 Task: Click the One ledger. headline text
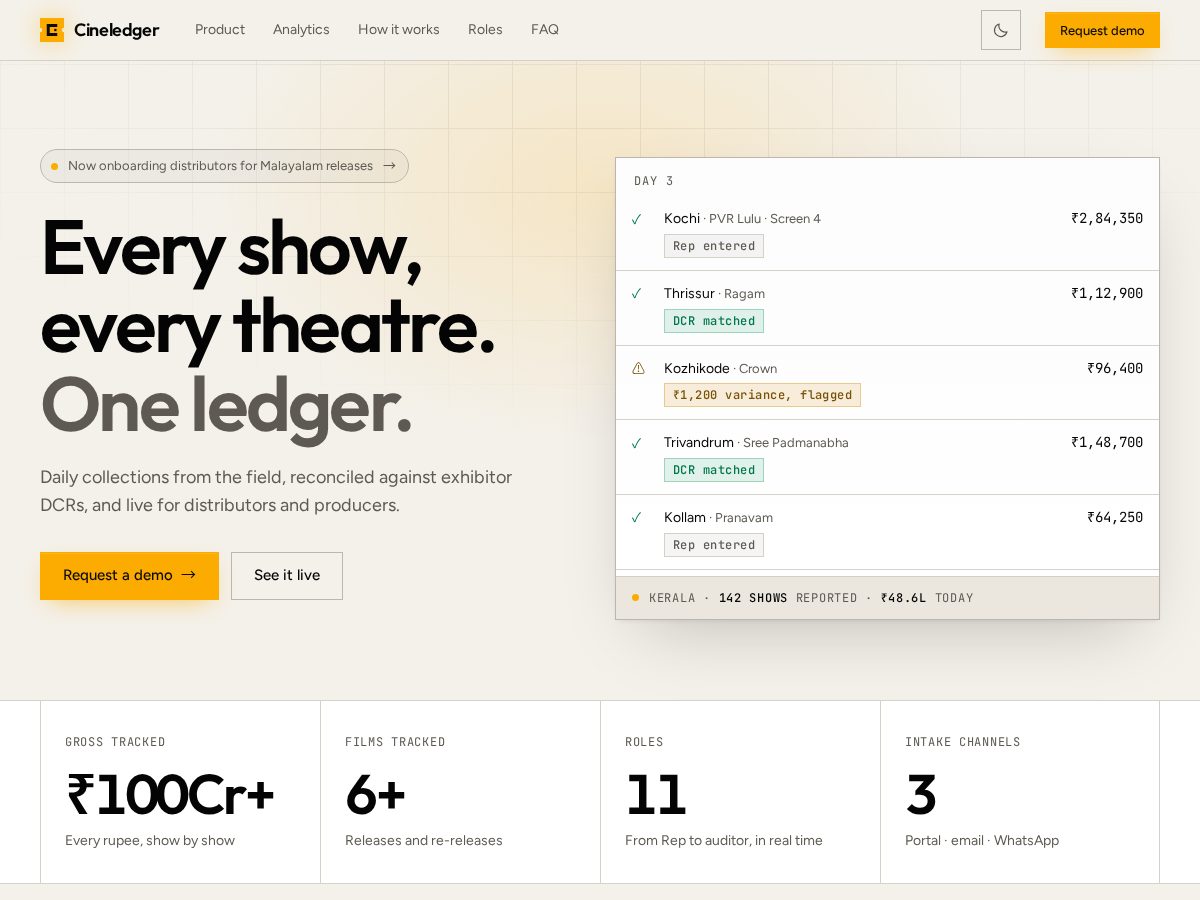226,406
